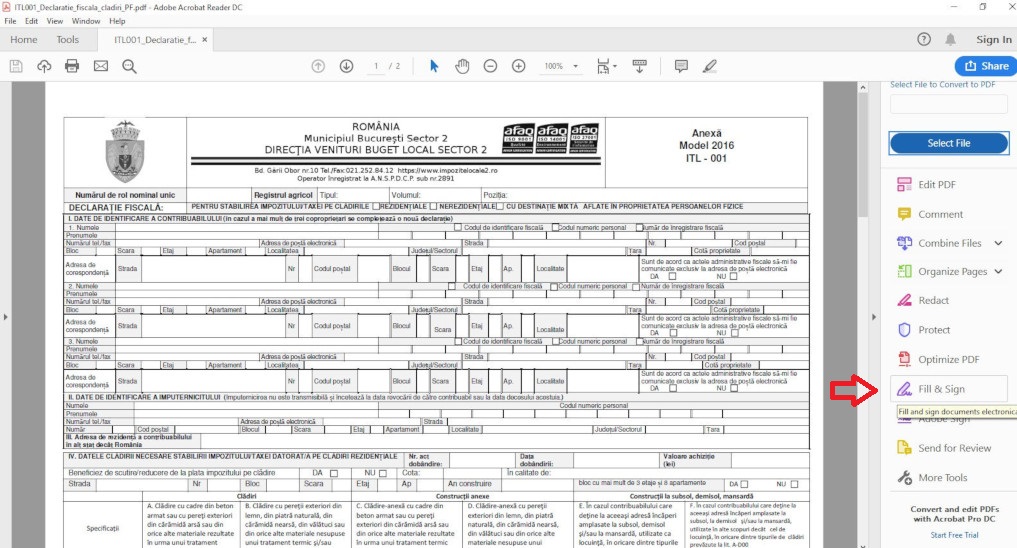This screenshot has height=548, width=1017.
Task: Check the NEREZIDENȚIALE checkbox
Action: coord(433,206)
